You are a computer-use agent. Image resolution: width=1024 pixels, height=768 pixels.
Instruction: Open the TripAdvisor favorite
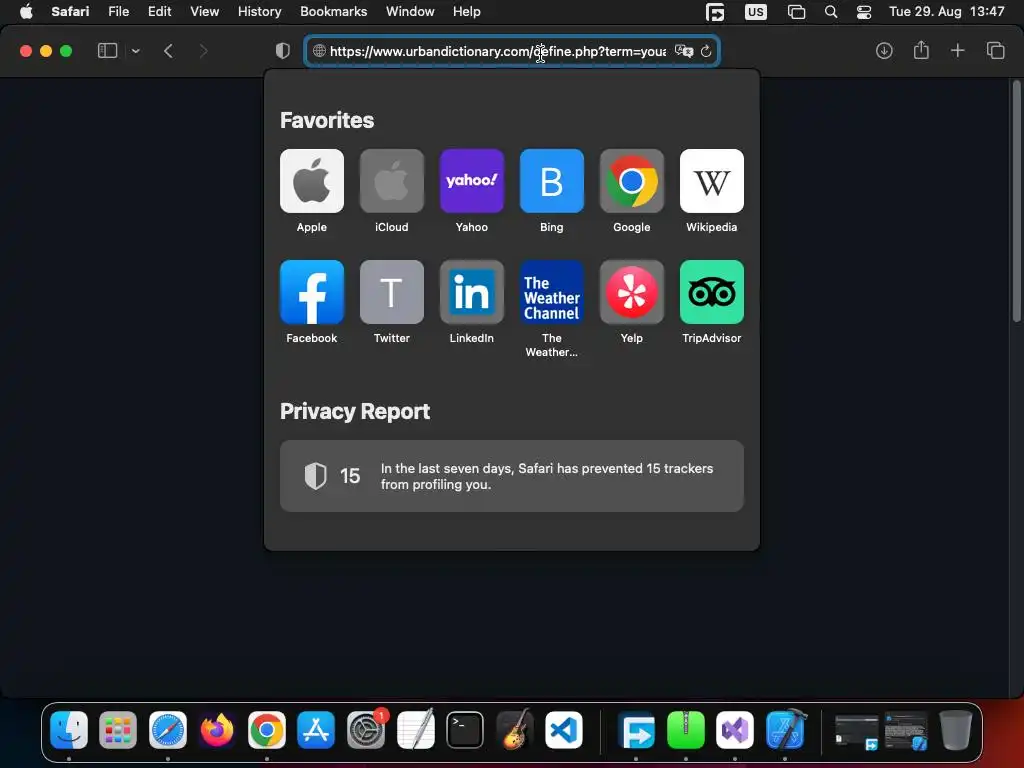(x=711, y=292)
